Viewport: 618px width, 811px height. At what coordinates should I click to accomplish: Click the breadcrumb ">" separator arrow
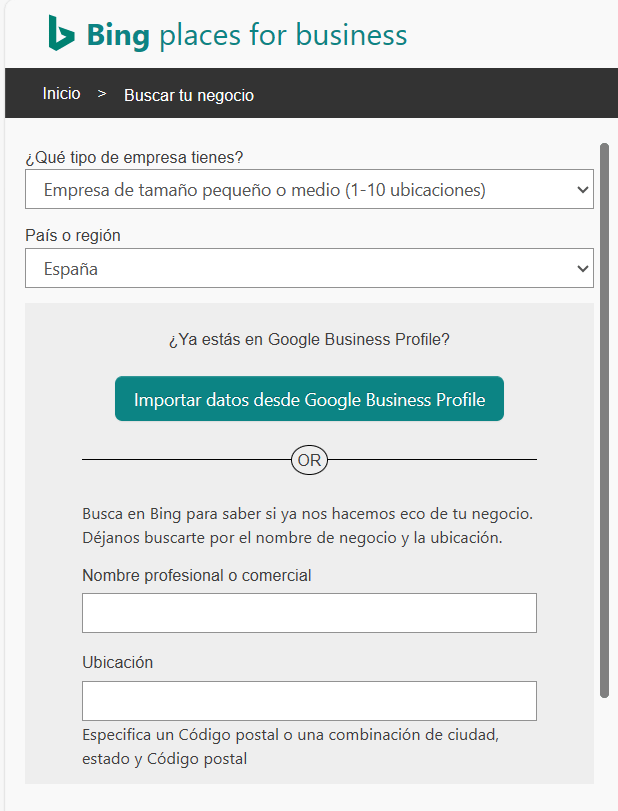[102, 94]
